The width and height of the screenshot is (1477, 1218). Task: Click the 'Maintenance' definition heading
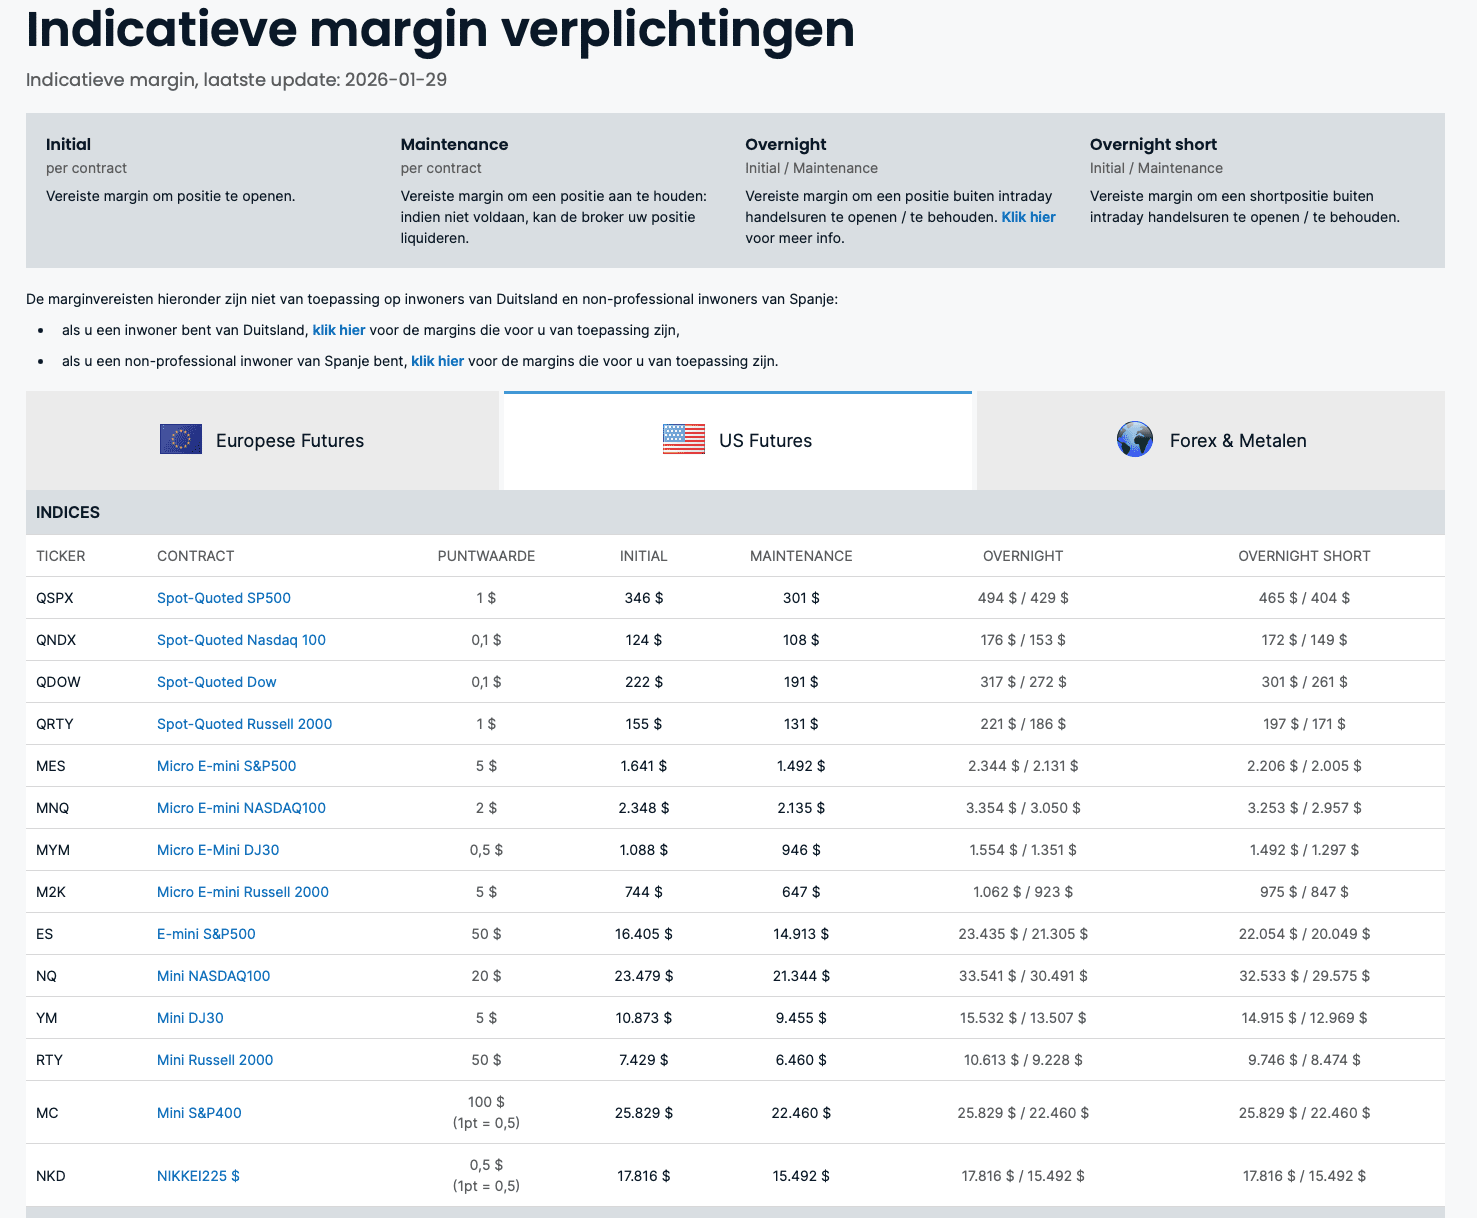454,144
